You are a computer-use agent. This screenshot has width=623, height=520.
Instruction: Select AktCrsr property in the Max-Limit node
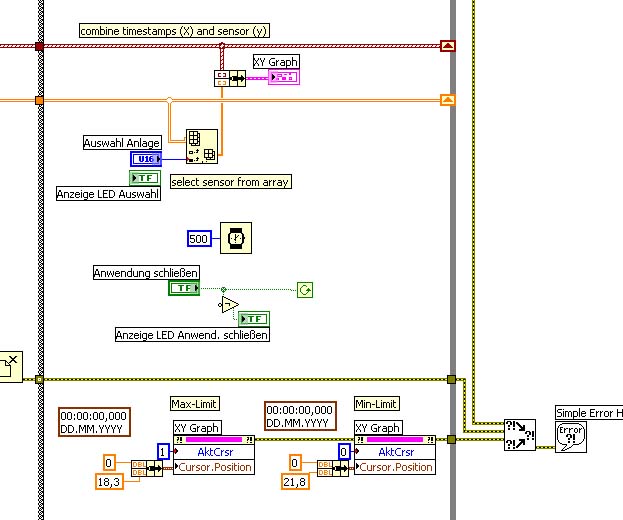click(214, 452)
